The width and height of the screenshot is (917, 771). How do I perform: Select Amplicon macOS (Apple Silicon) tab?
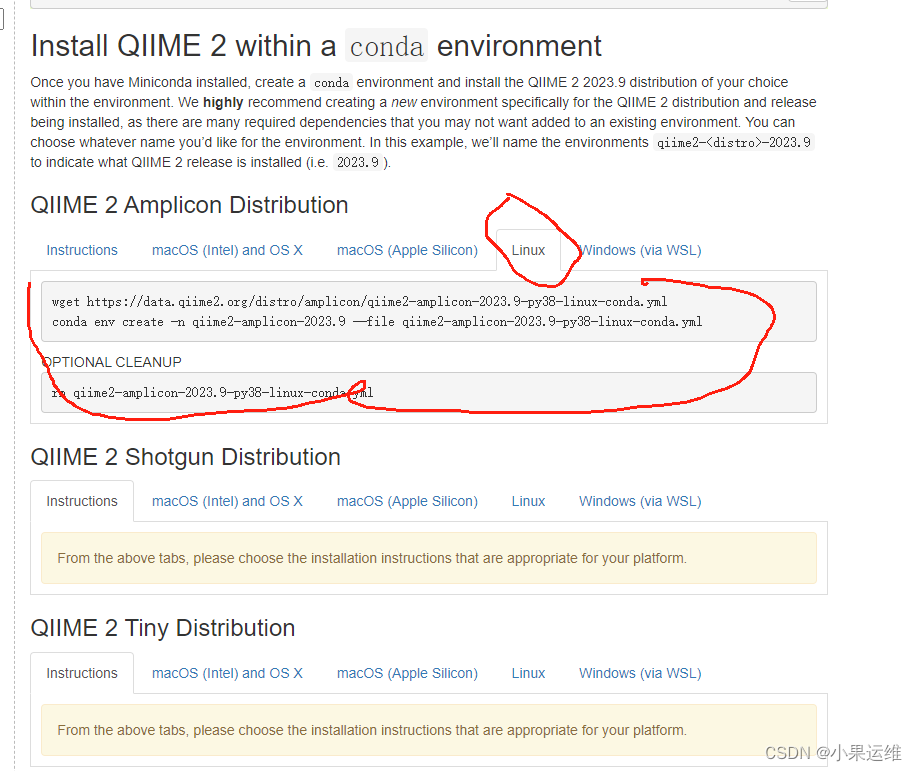[x=407, y=250]
